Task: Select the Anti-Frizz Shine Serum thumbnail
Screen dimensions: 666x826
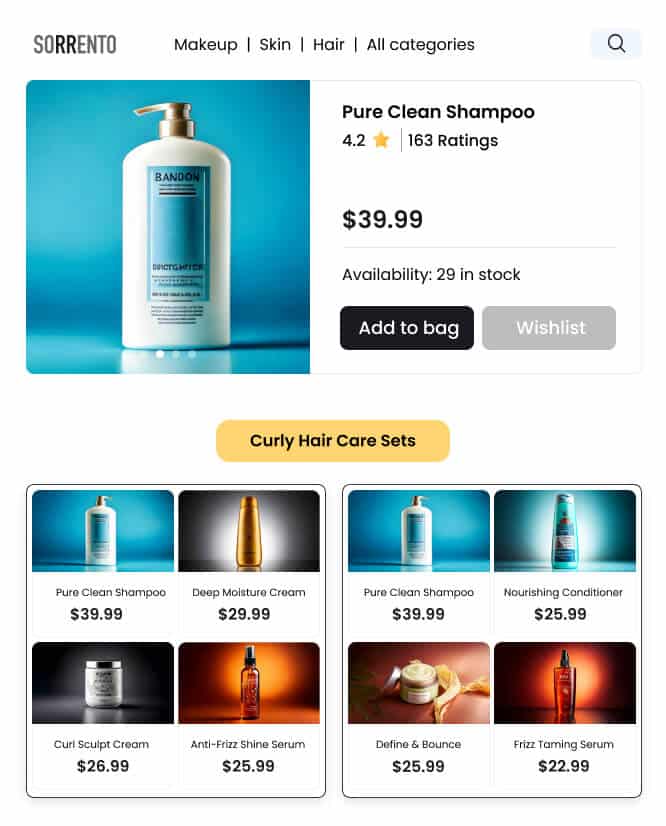Action: click(x=249, y=683)
